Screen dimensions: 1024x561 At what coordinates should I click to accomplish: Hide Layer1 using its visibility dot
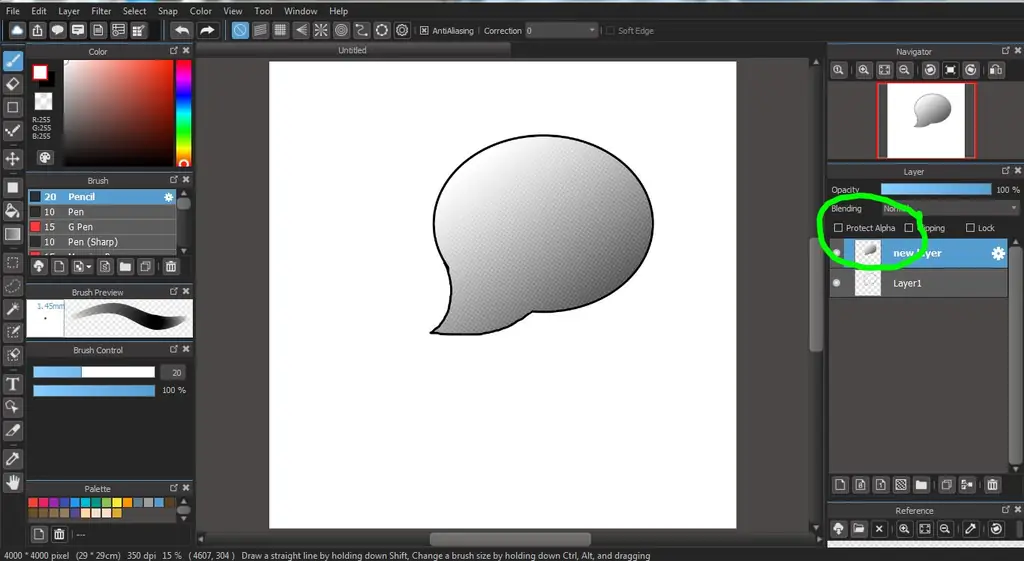click(837, 283)
